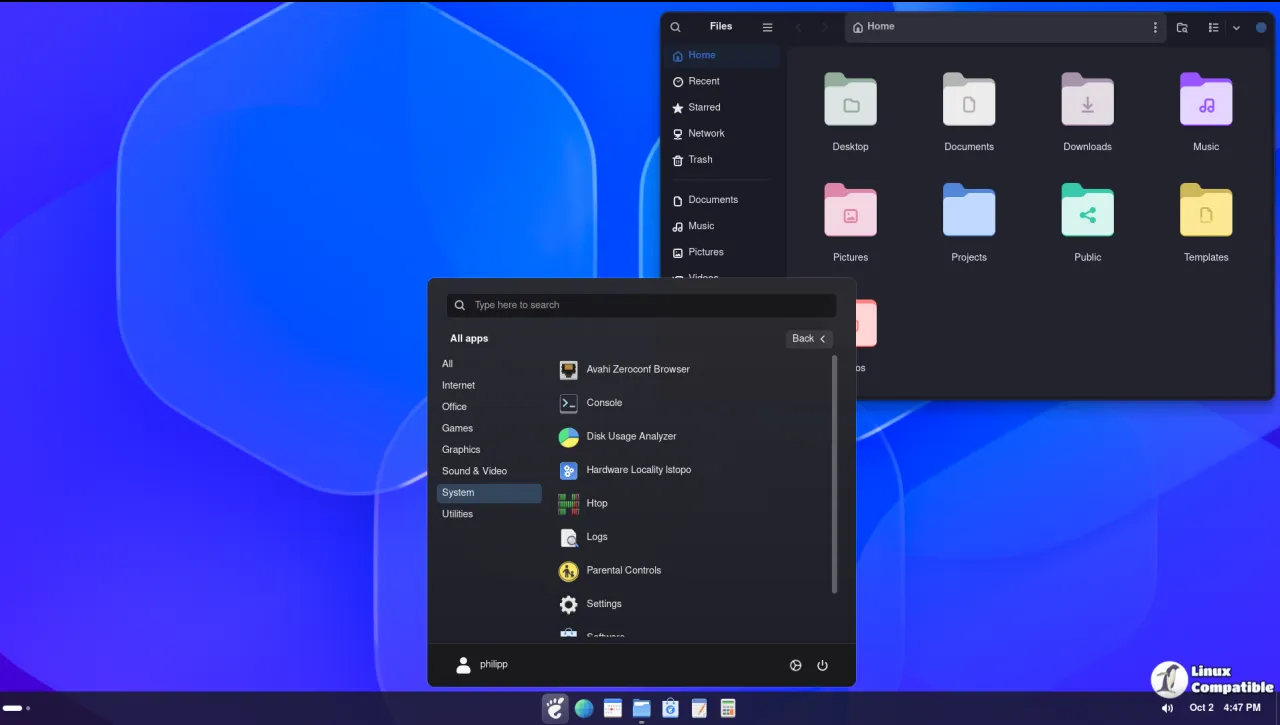Screen dimensions: 1280x725
Task: Select the Downloads folder in Files
Action: (x=1087, y=112)
